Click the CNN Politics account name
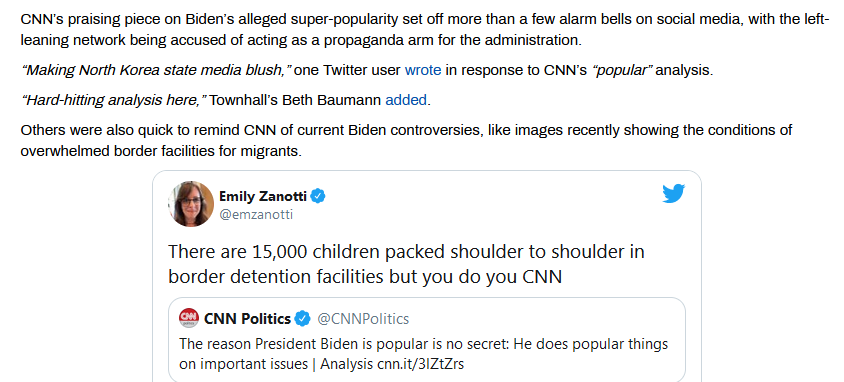Screen dimensions: 844x382 (248, 319)
